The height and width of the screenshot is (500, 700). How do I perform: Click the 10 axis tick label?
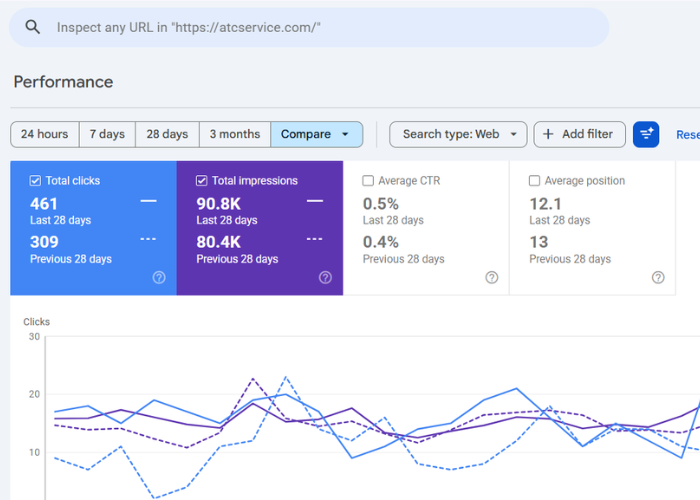(x=34, y=452)
